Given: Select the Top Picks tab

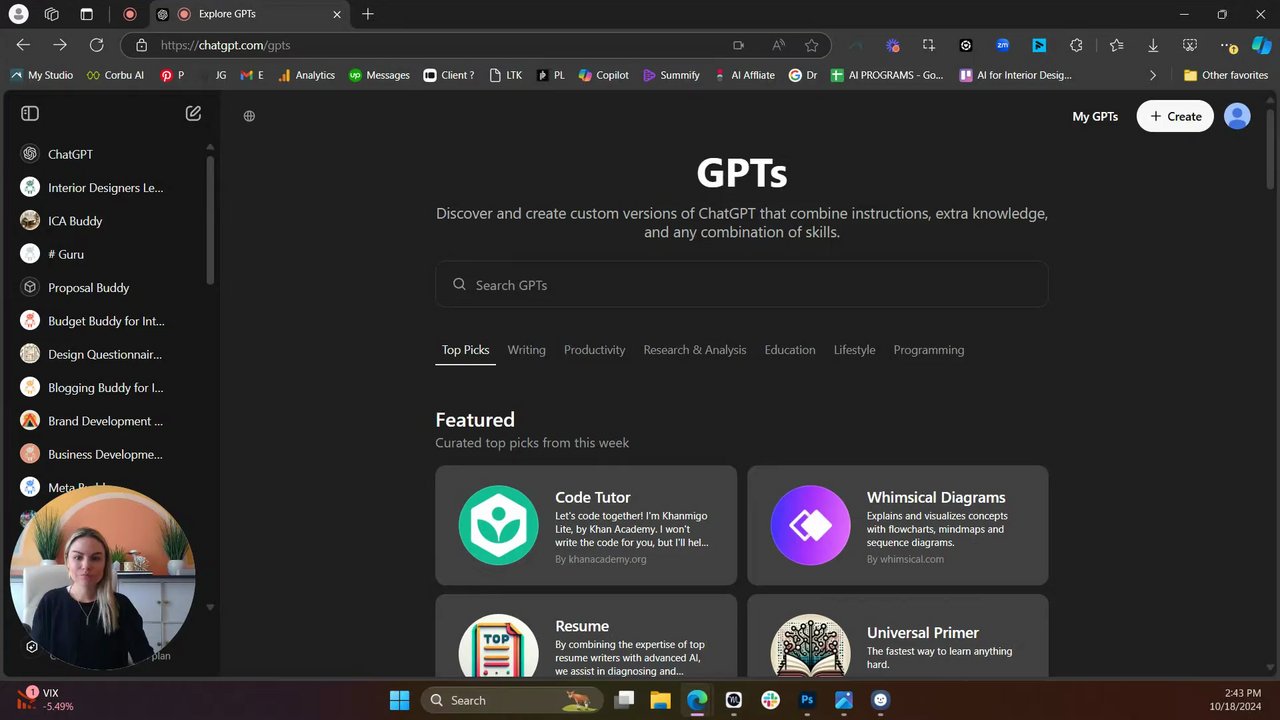Looking at the screenshot, I should (x=465, y=350).
